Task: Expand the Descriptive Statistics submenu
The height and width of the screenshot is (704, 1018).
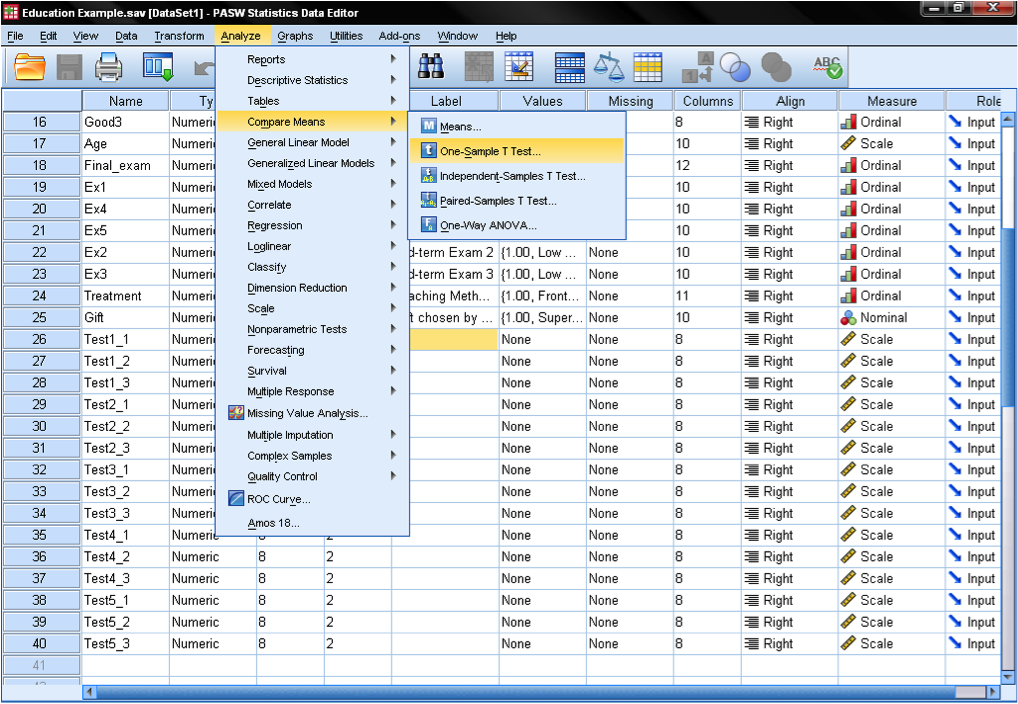Action: pyautogui.click(x=298, y=80)
